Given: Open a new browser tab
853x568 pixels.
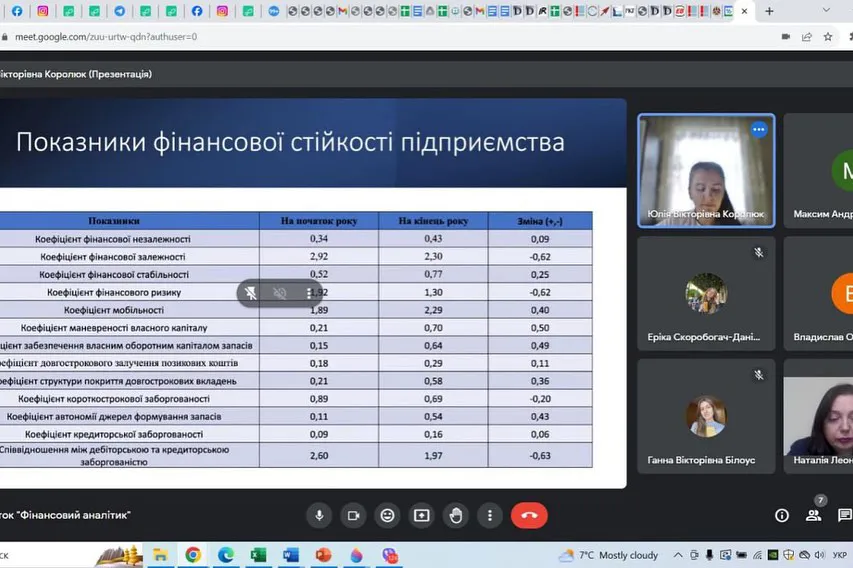Looking at the screenshot, I should [x=769, y=11].
